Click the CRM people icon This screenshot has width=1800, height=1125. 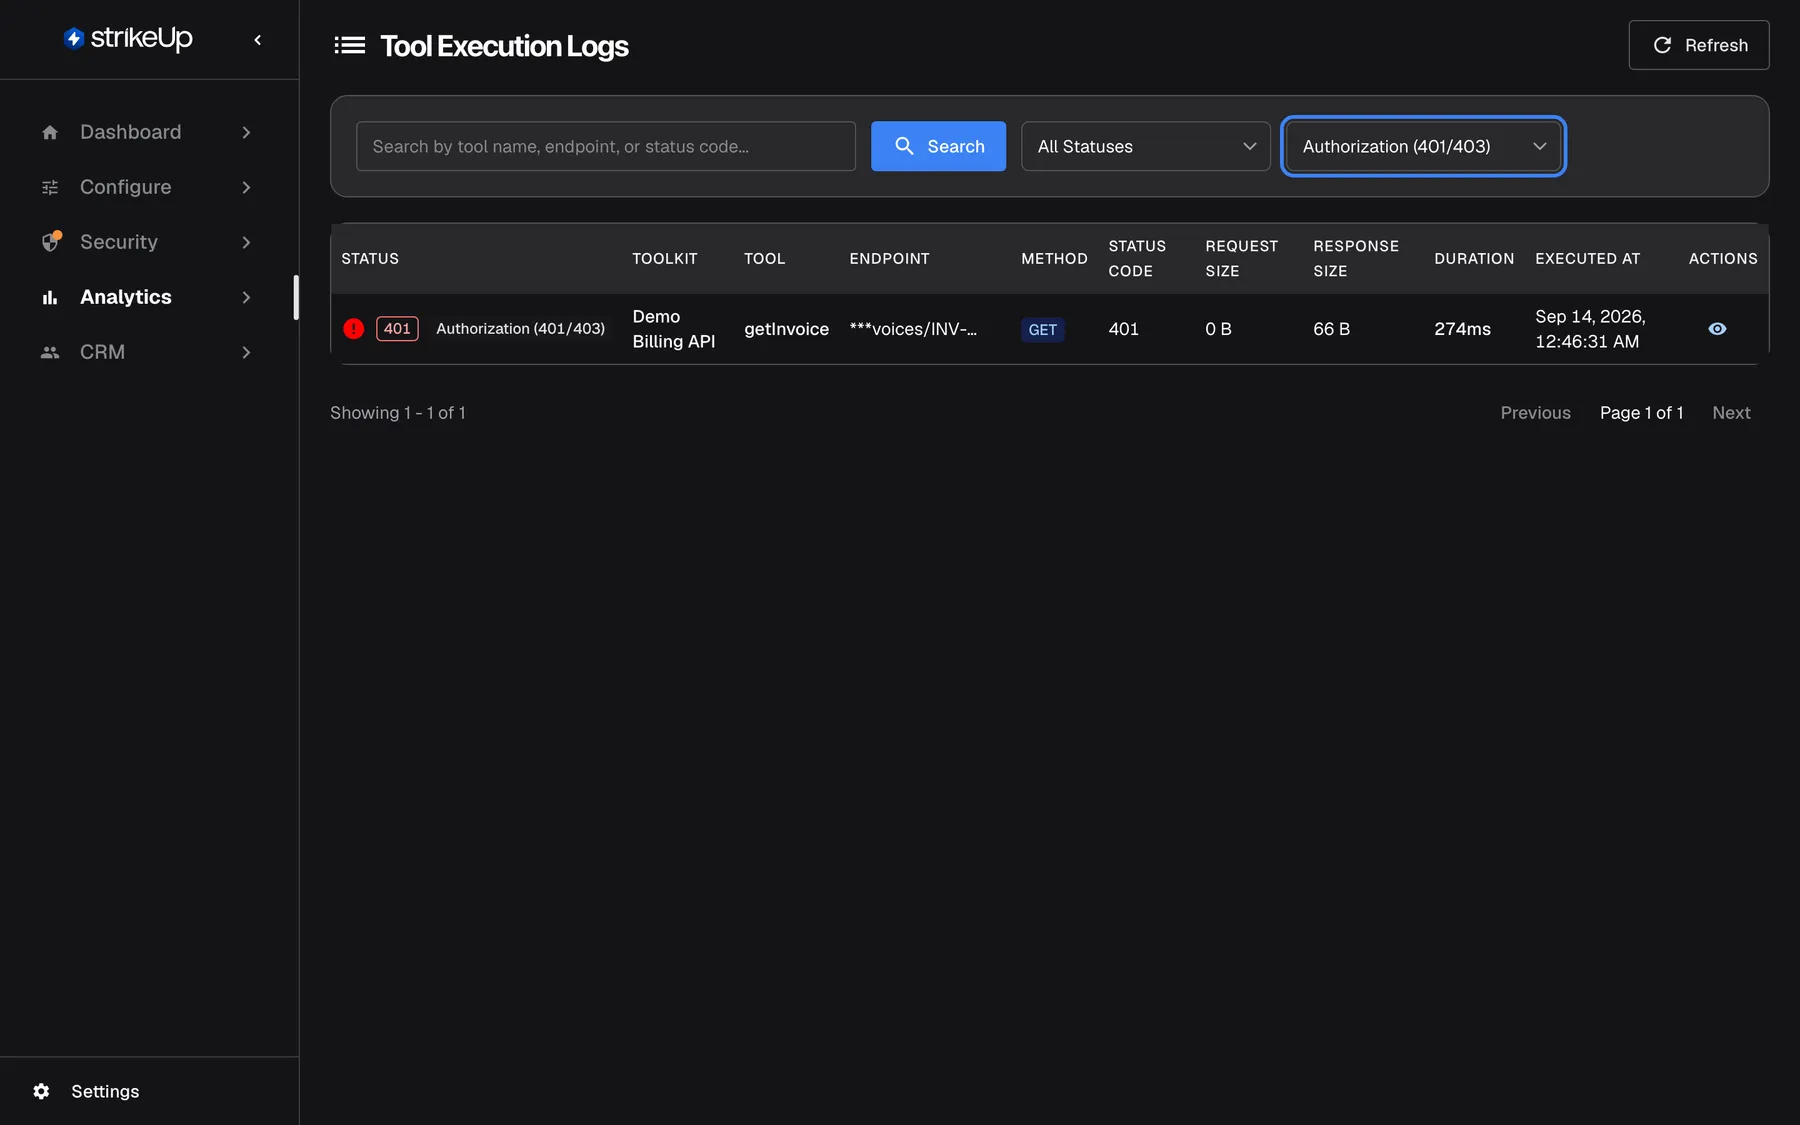coord(50,352)
